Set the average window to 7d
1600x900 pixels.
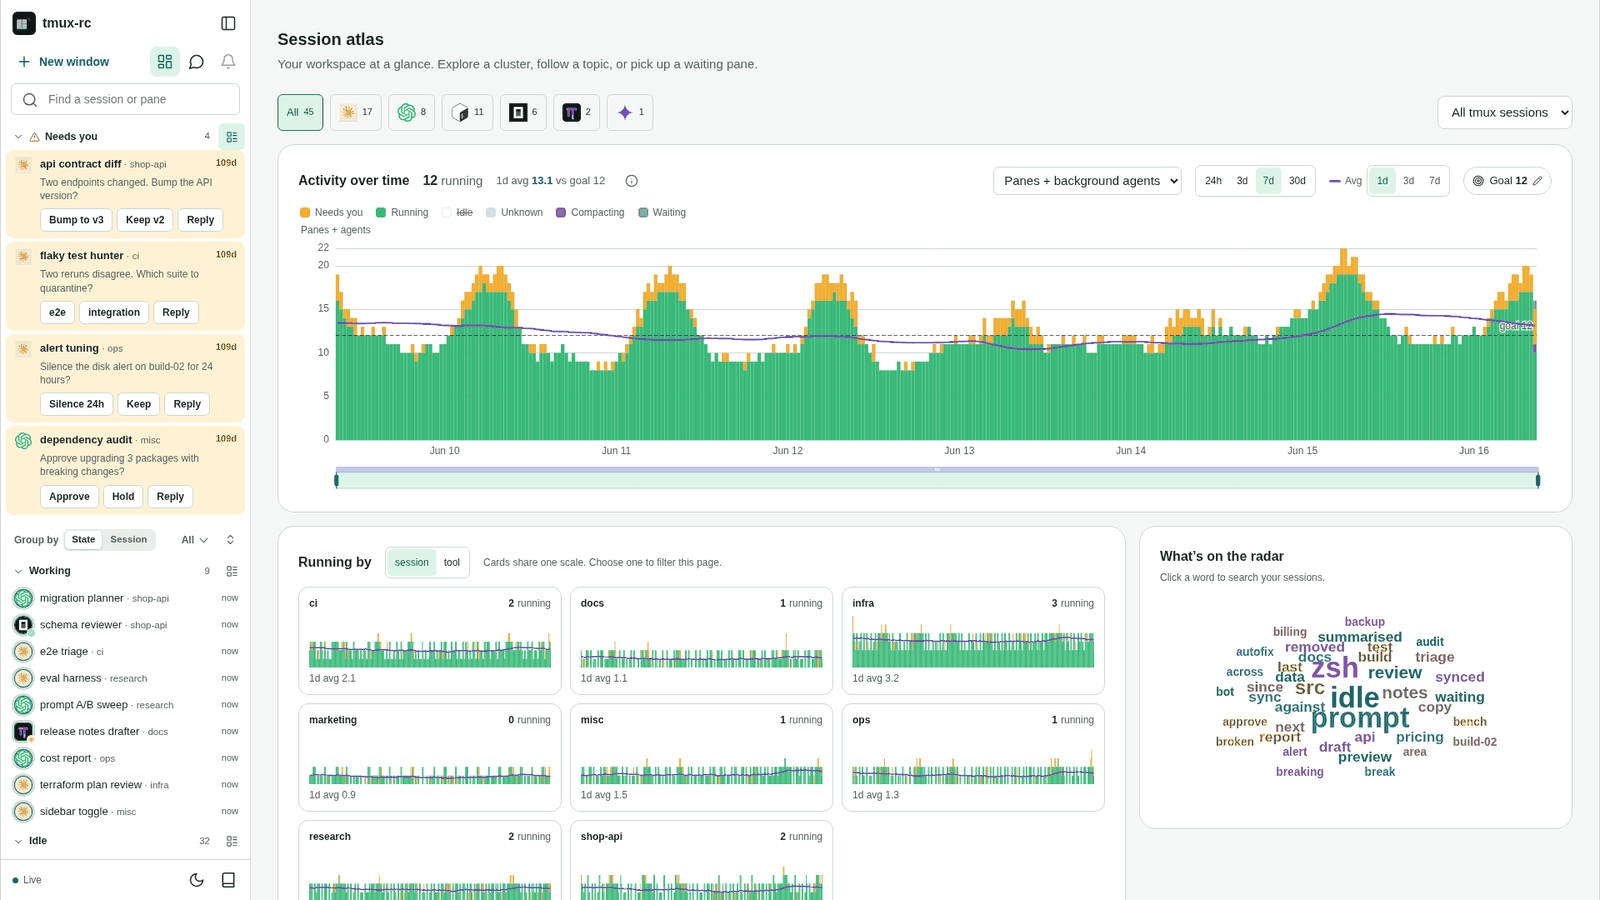pyautogui.click(x=1434, y=181)
